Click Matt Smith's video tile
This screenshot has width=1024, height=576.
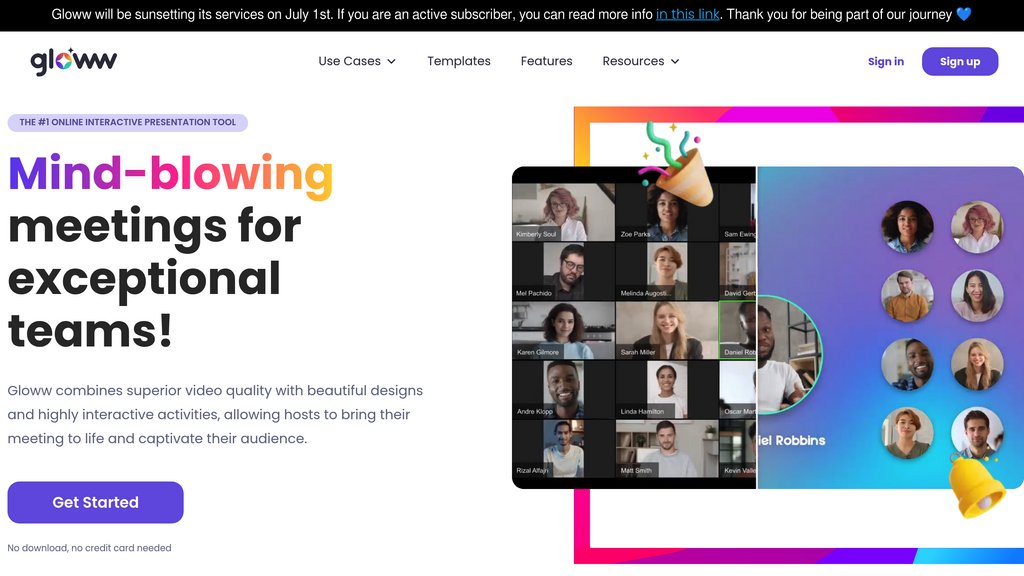coord(666,448)
